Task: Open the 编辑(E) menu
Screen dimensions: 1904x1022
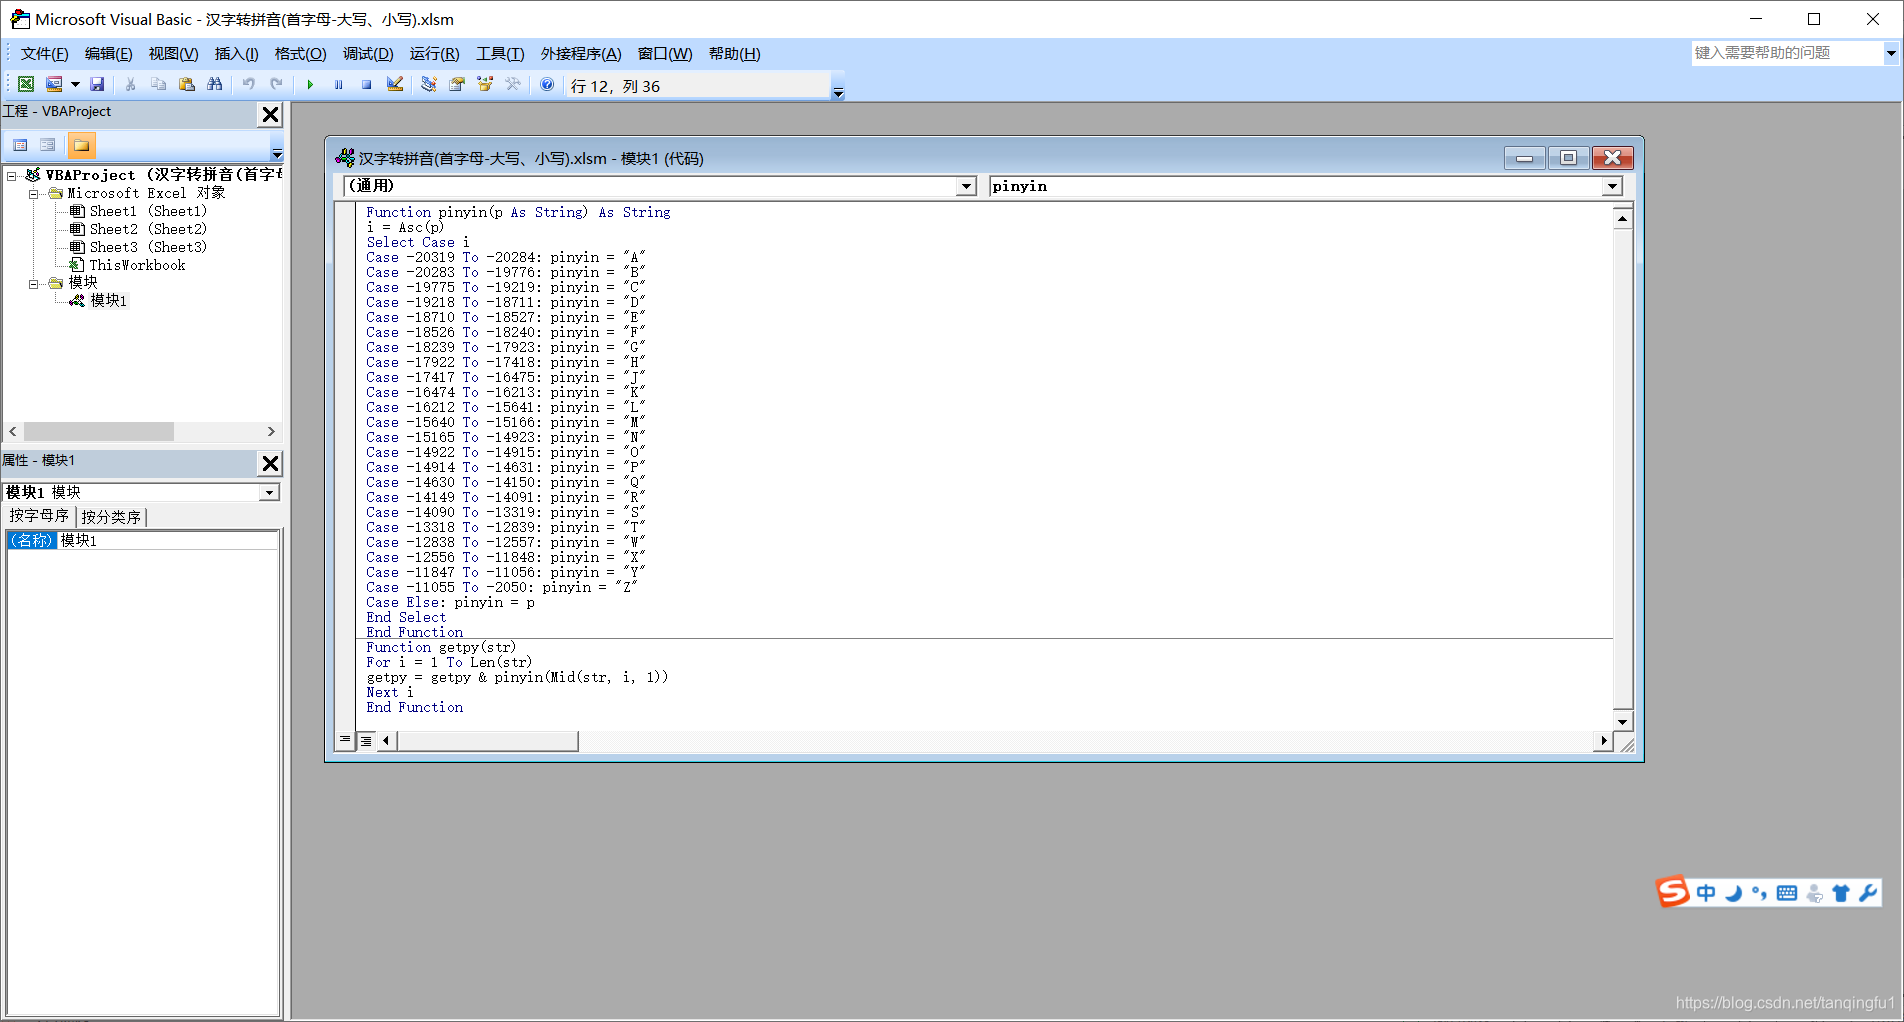Action: pos(108,54)
